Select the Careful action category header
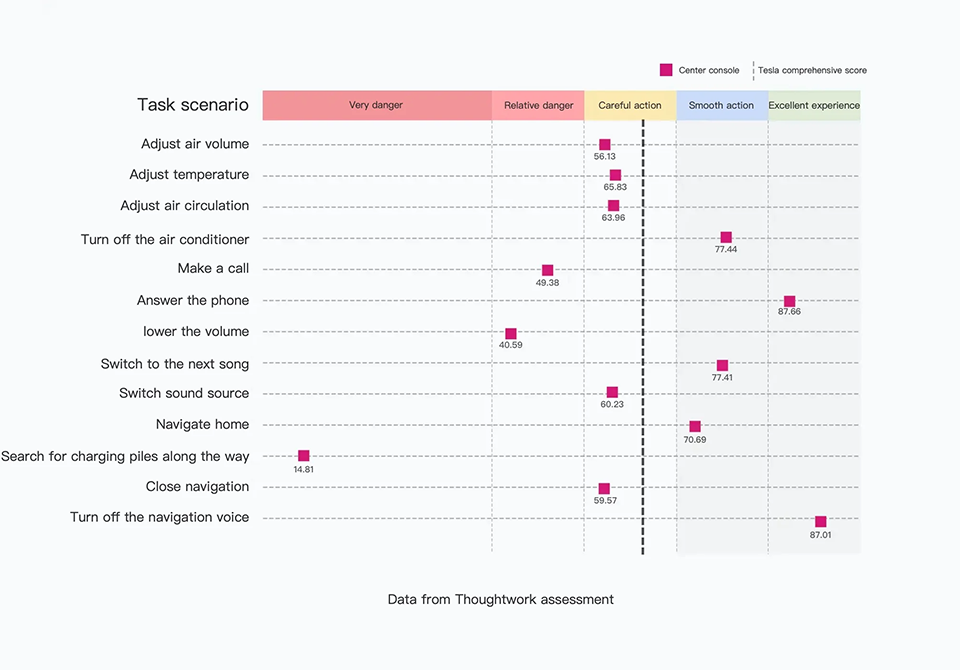The image size is (960, 670). click(x=630, y=105)
